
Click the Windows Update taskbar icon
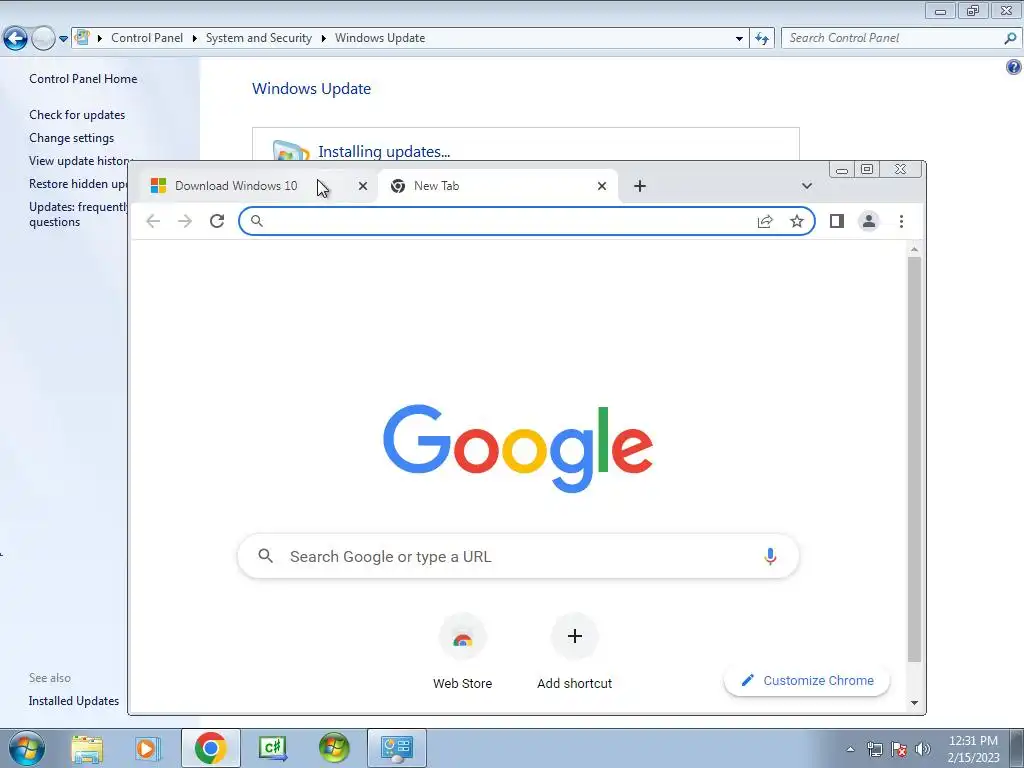coord(334,748)
